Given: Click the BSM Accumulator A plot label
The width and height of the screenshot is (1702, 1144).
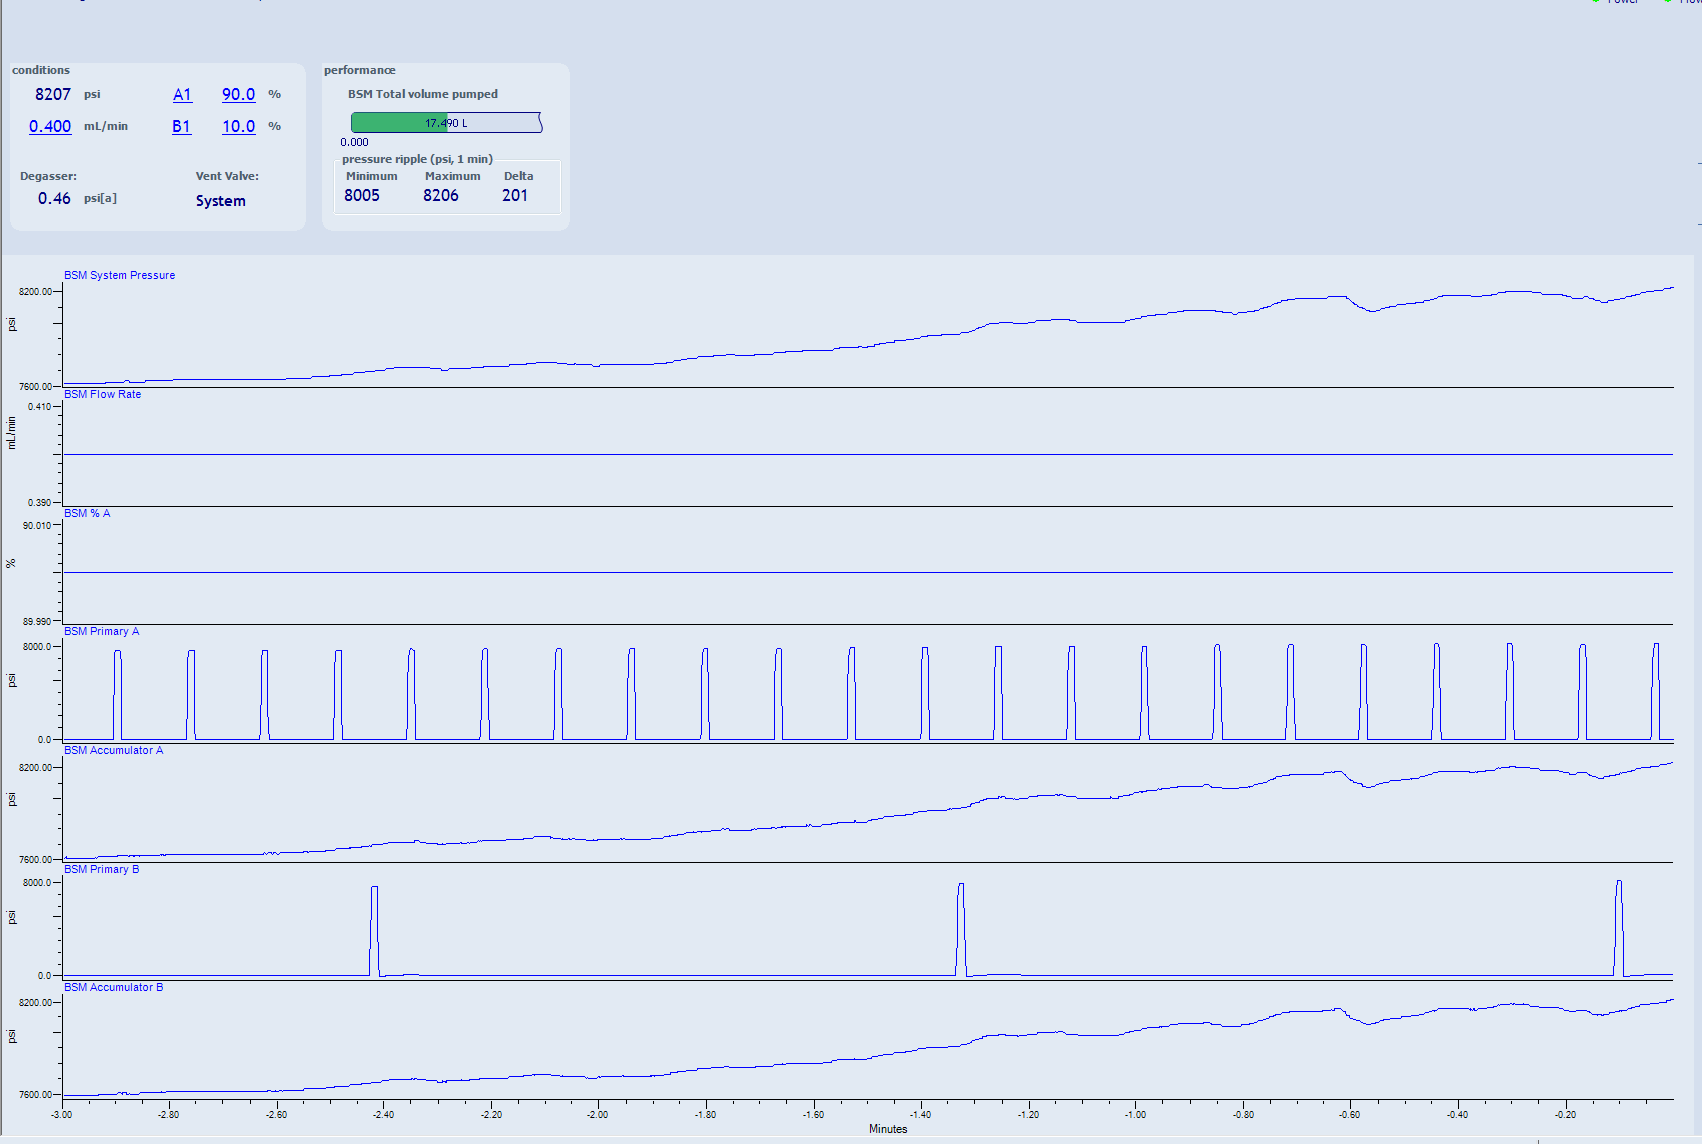Looking at the screenshot, I should point(113,750).
